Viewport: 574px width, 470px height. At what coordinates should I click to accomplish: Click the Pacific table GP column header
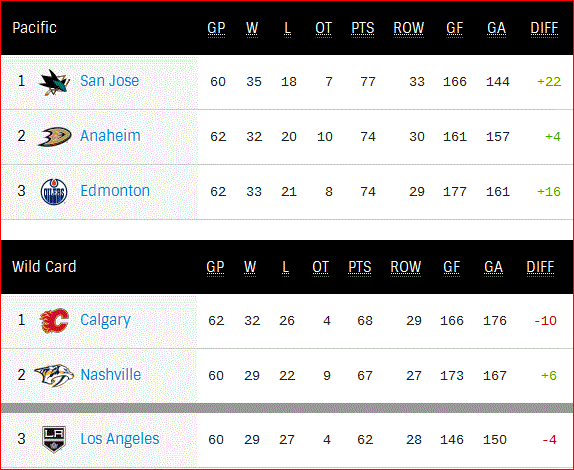(216, 29)
